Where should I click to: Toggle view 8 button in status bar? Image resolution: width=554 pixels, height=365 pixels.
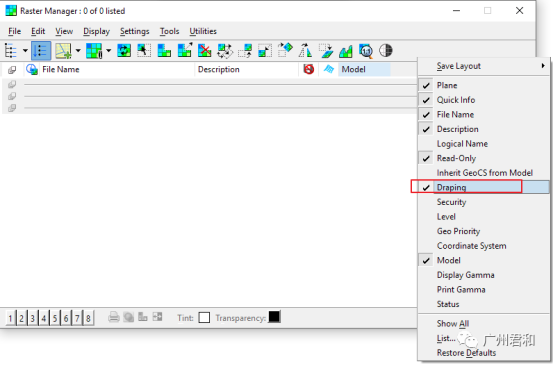88,318
